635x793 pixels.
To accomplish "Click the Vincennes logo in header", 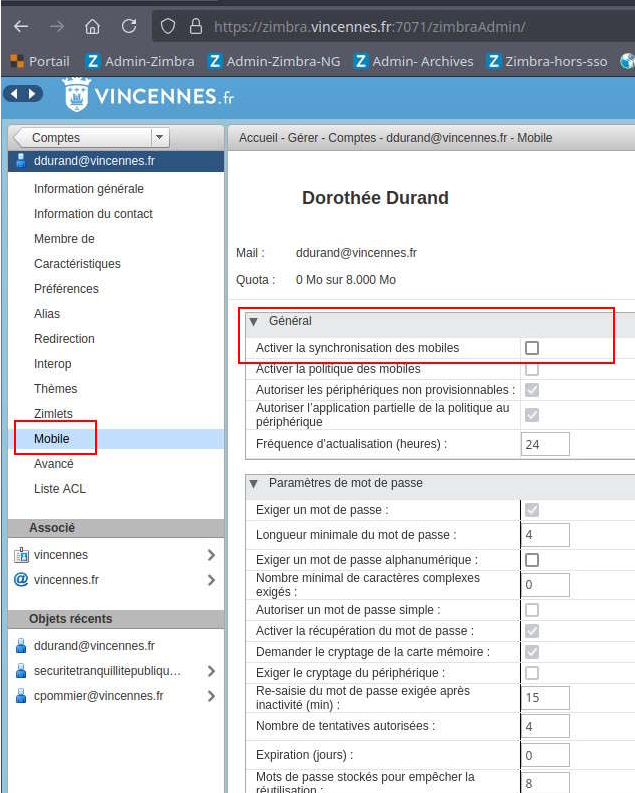I will point(150,95).
